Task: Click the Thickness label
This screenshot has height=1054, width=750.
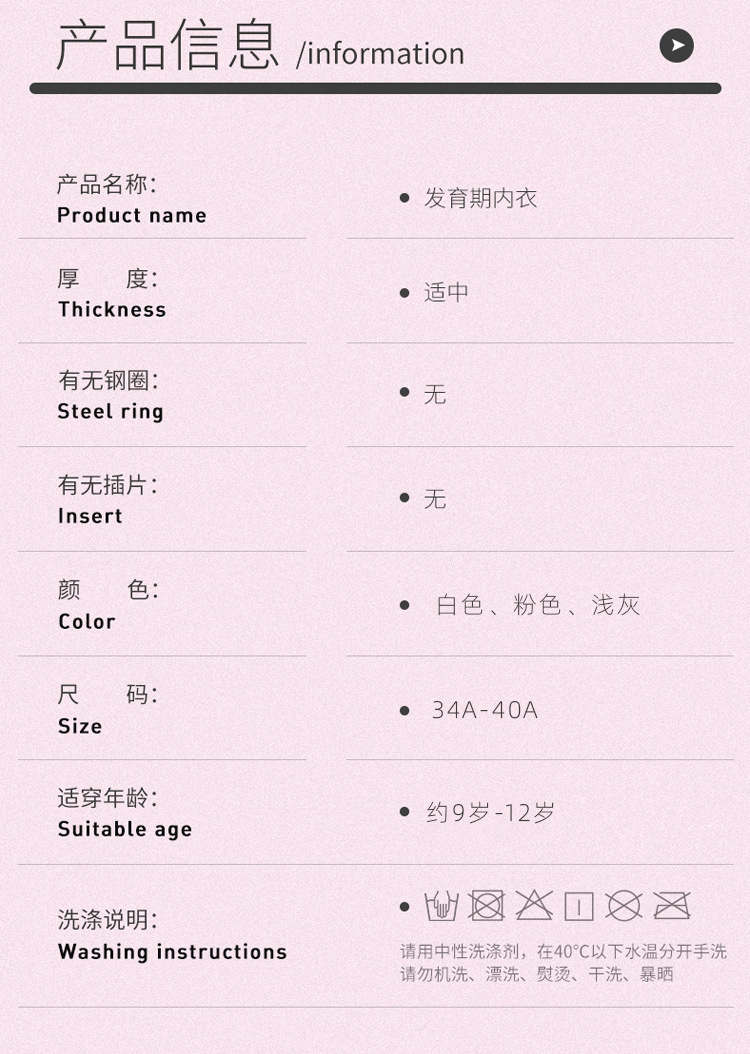Action: (x=112, y=309)
